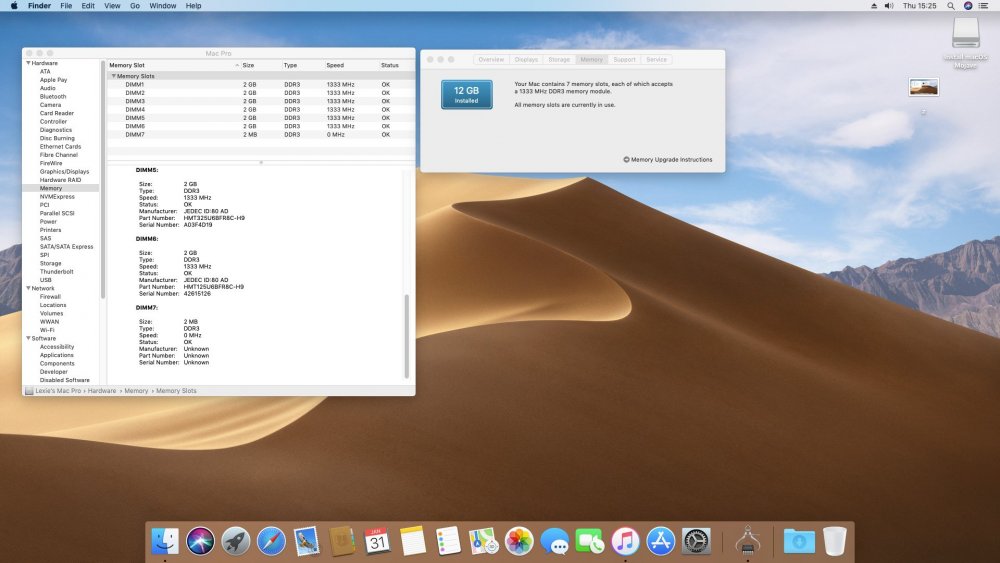Open Messages bubble icon in Dock

tap(554, 541)
